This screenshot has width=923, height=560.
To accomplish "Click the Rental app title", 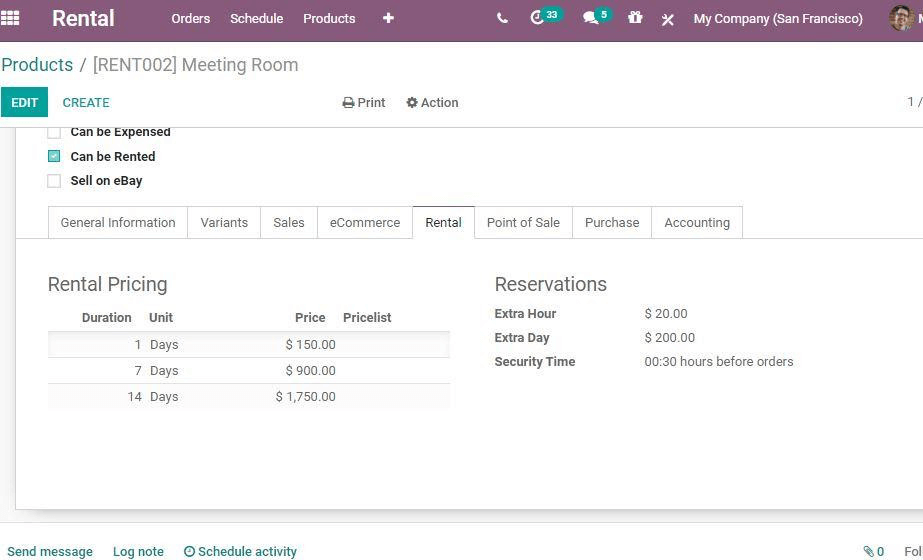I will tap(83, 18).
